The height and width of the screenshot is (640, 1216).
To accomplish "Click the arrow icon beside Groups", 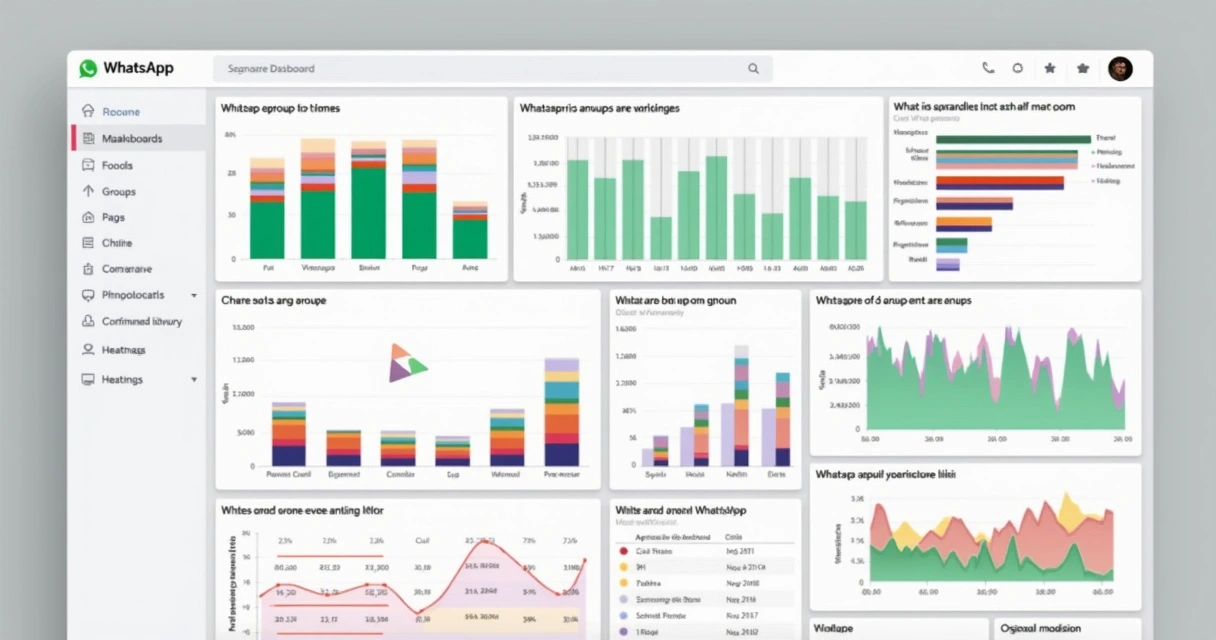I will click(88, 191).
